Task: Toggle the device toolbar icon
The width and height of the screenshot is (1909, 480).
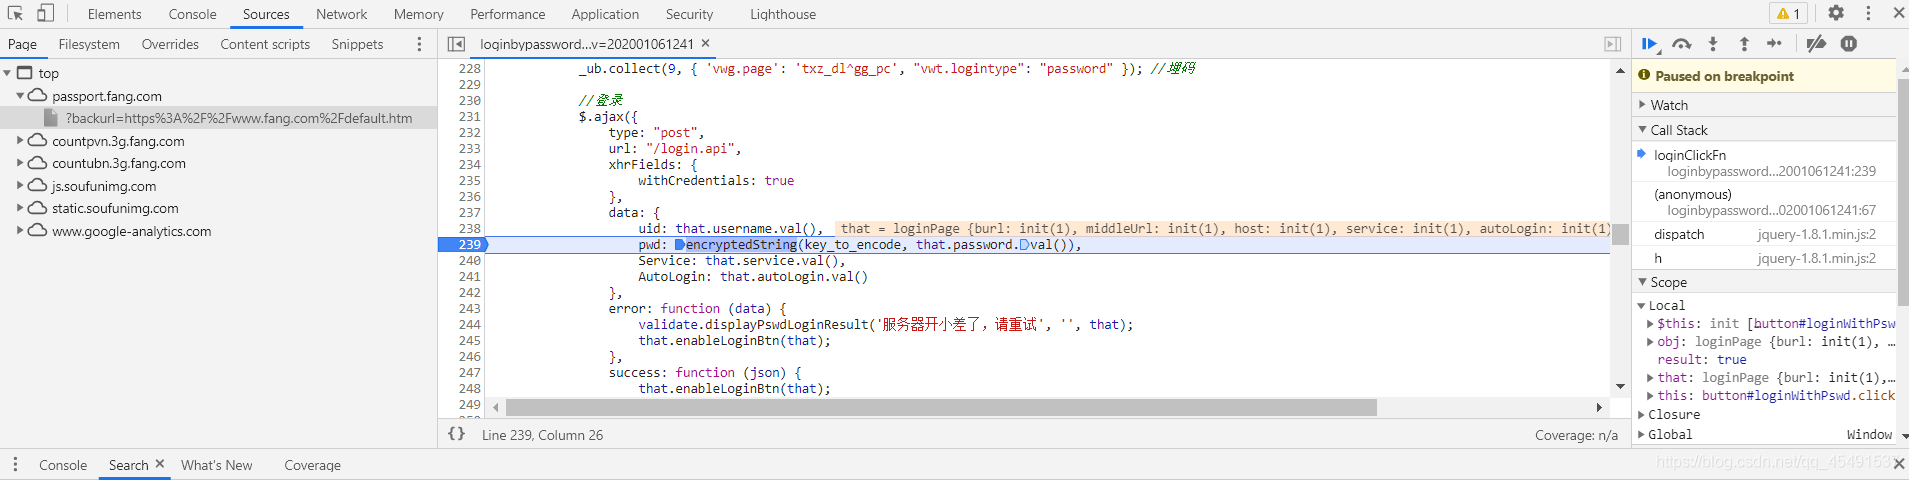Action: (45, 13)
